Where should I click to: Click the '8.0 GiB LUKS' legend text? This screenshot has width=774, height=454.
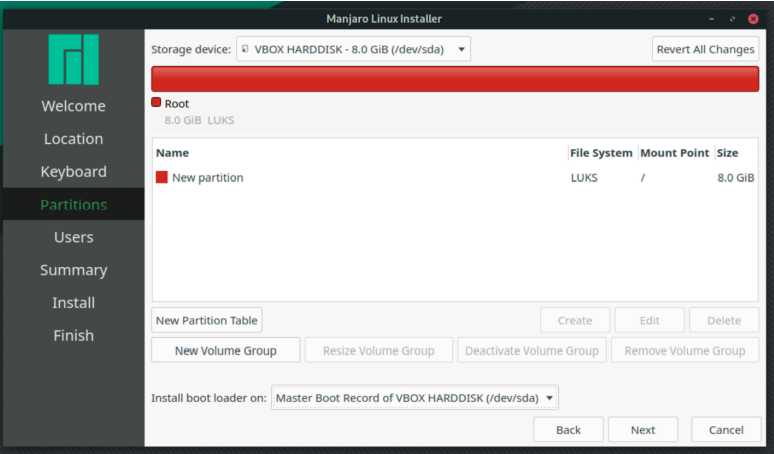pyautogui.click(x=199, y=120)
